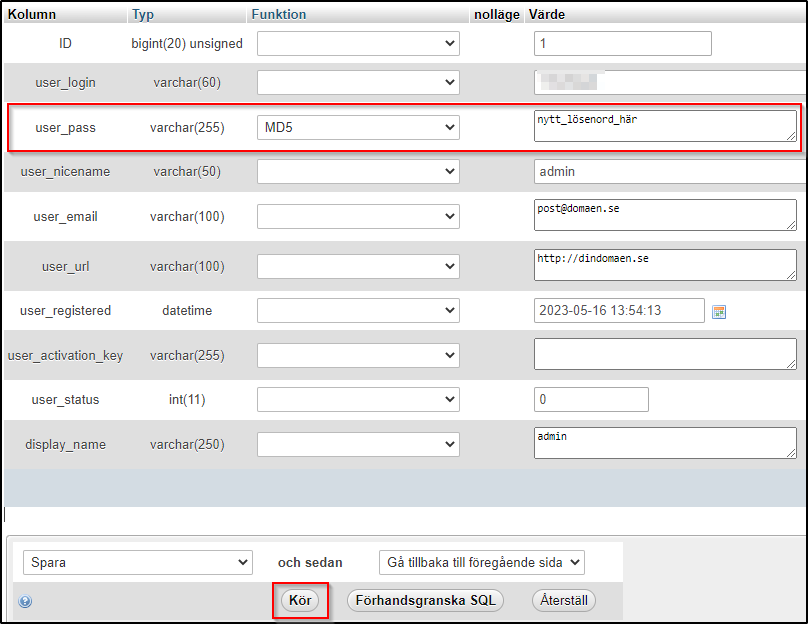Open 'Gå tillbaka till föregående sida' dropdown
Image resolution: width=808 pixels, height=624 pixels.
481,563
